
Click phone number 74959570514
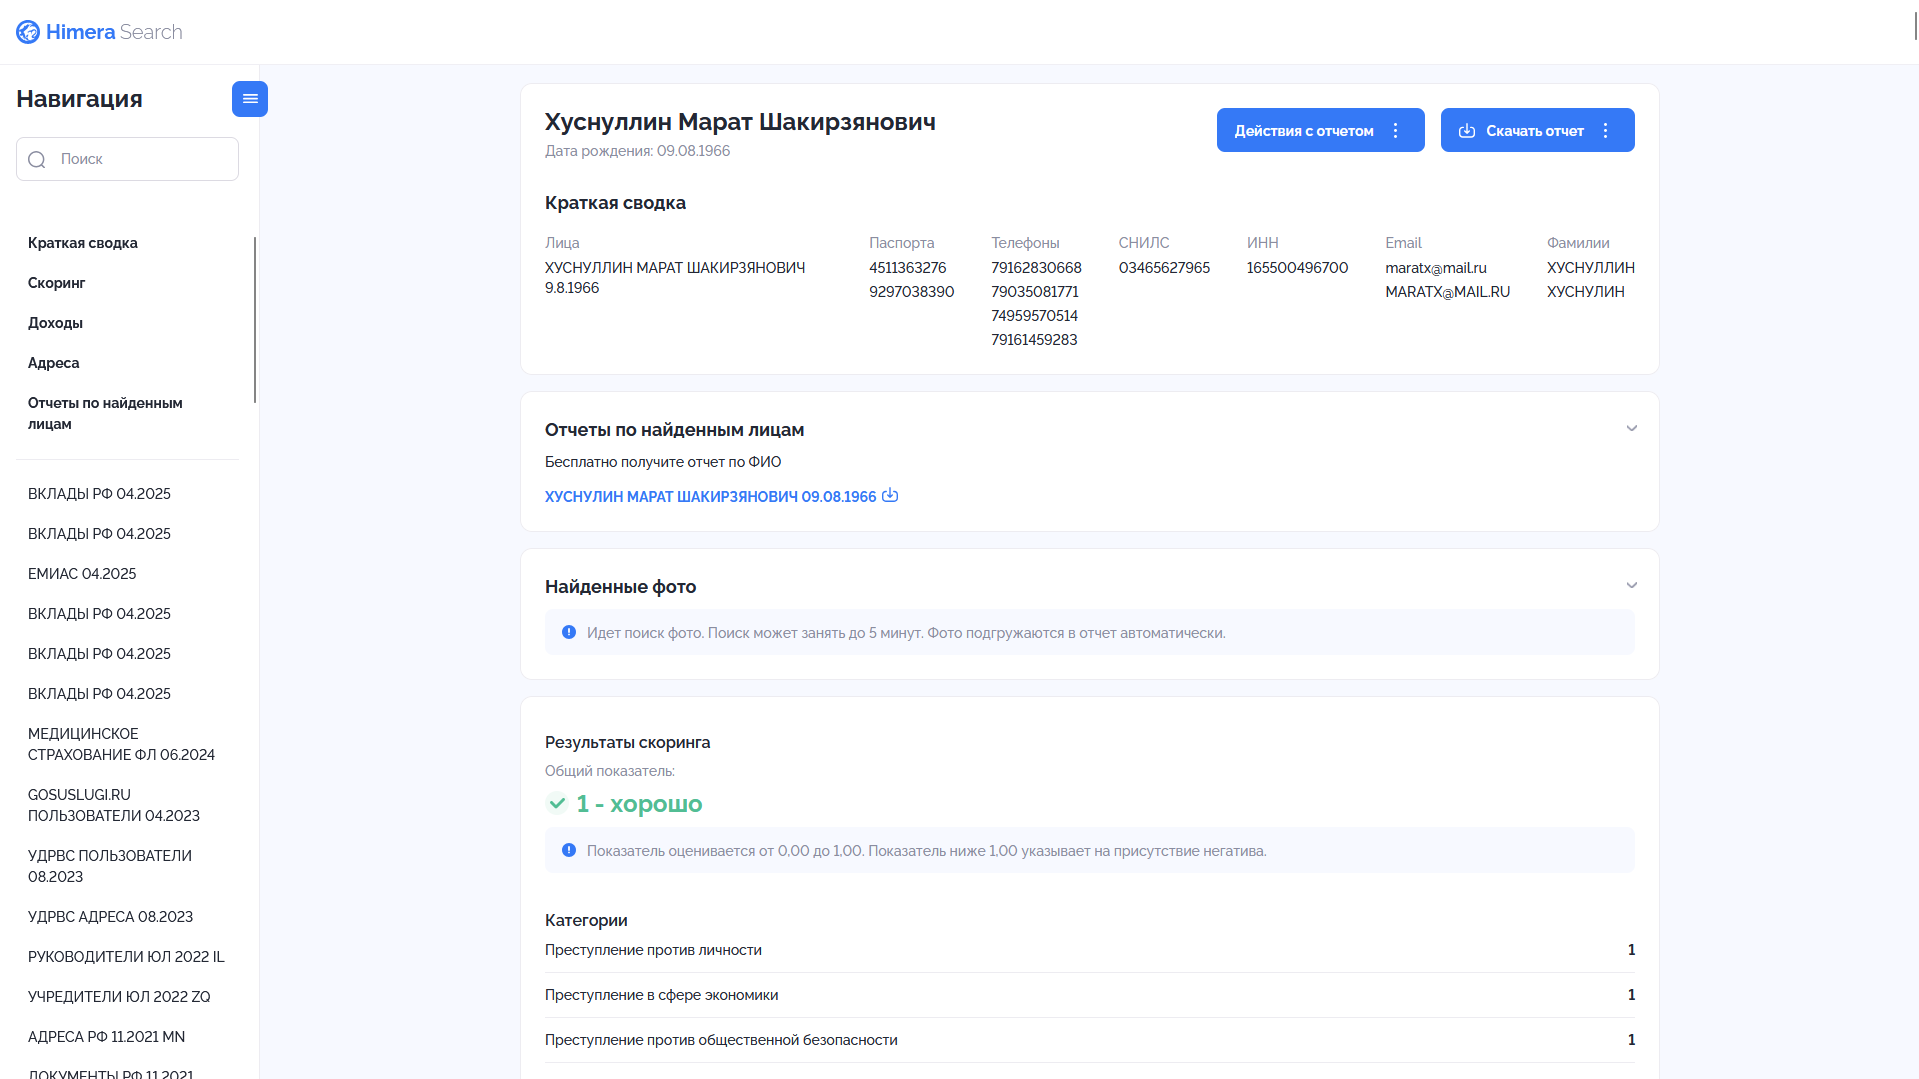pyautogui.click(x=1034, y=316)
